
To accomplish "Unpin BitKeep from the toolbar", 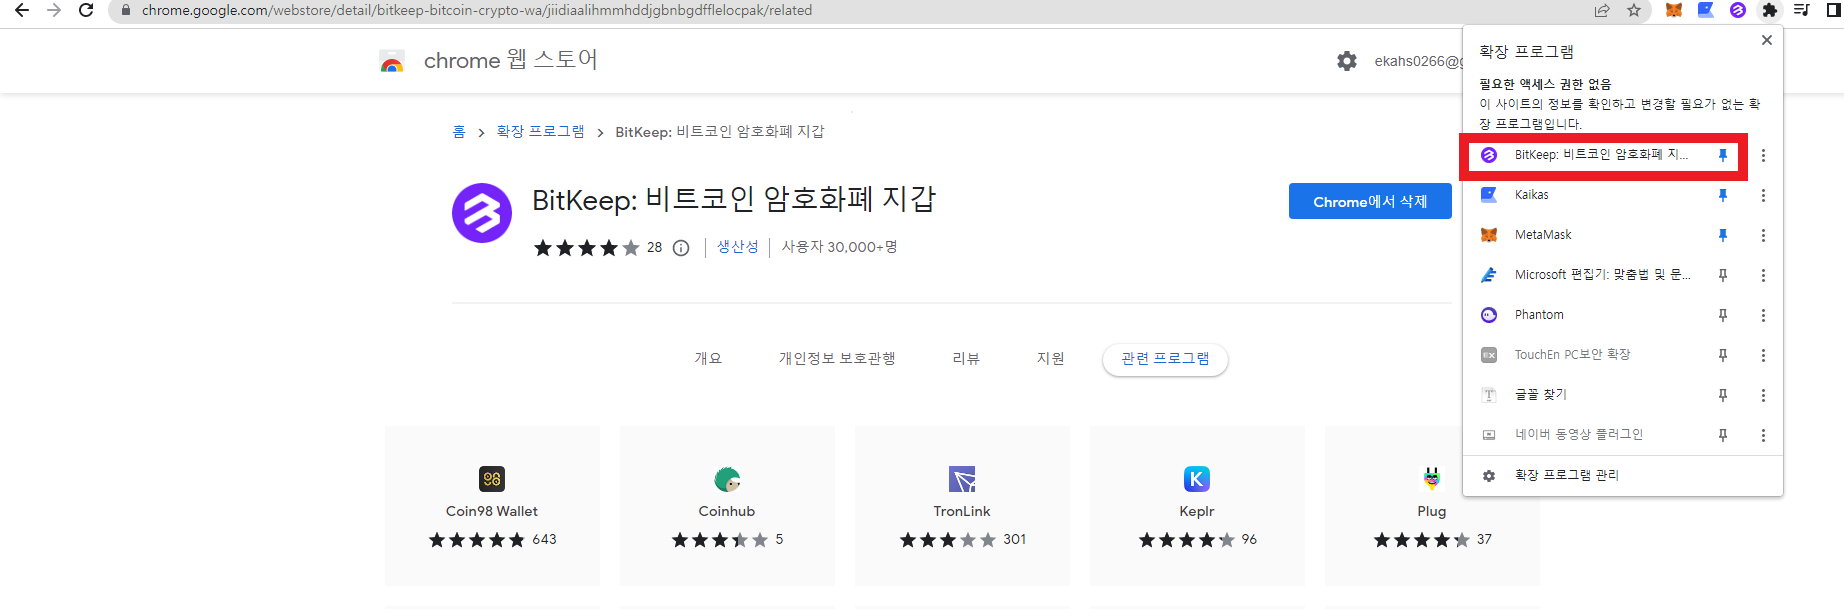I will [1722, 155].
